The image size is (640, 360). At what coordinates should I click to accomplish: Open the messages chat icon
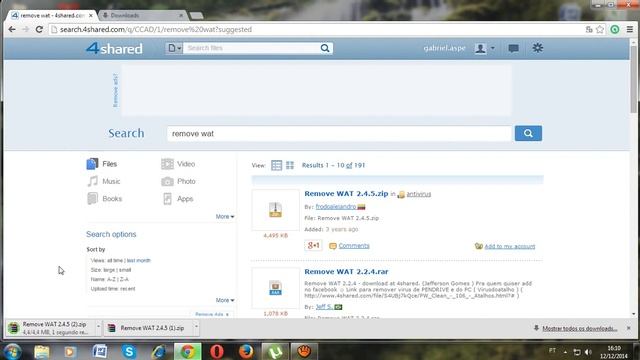[513, 49]
